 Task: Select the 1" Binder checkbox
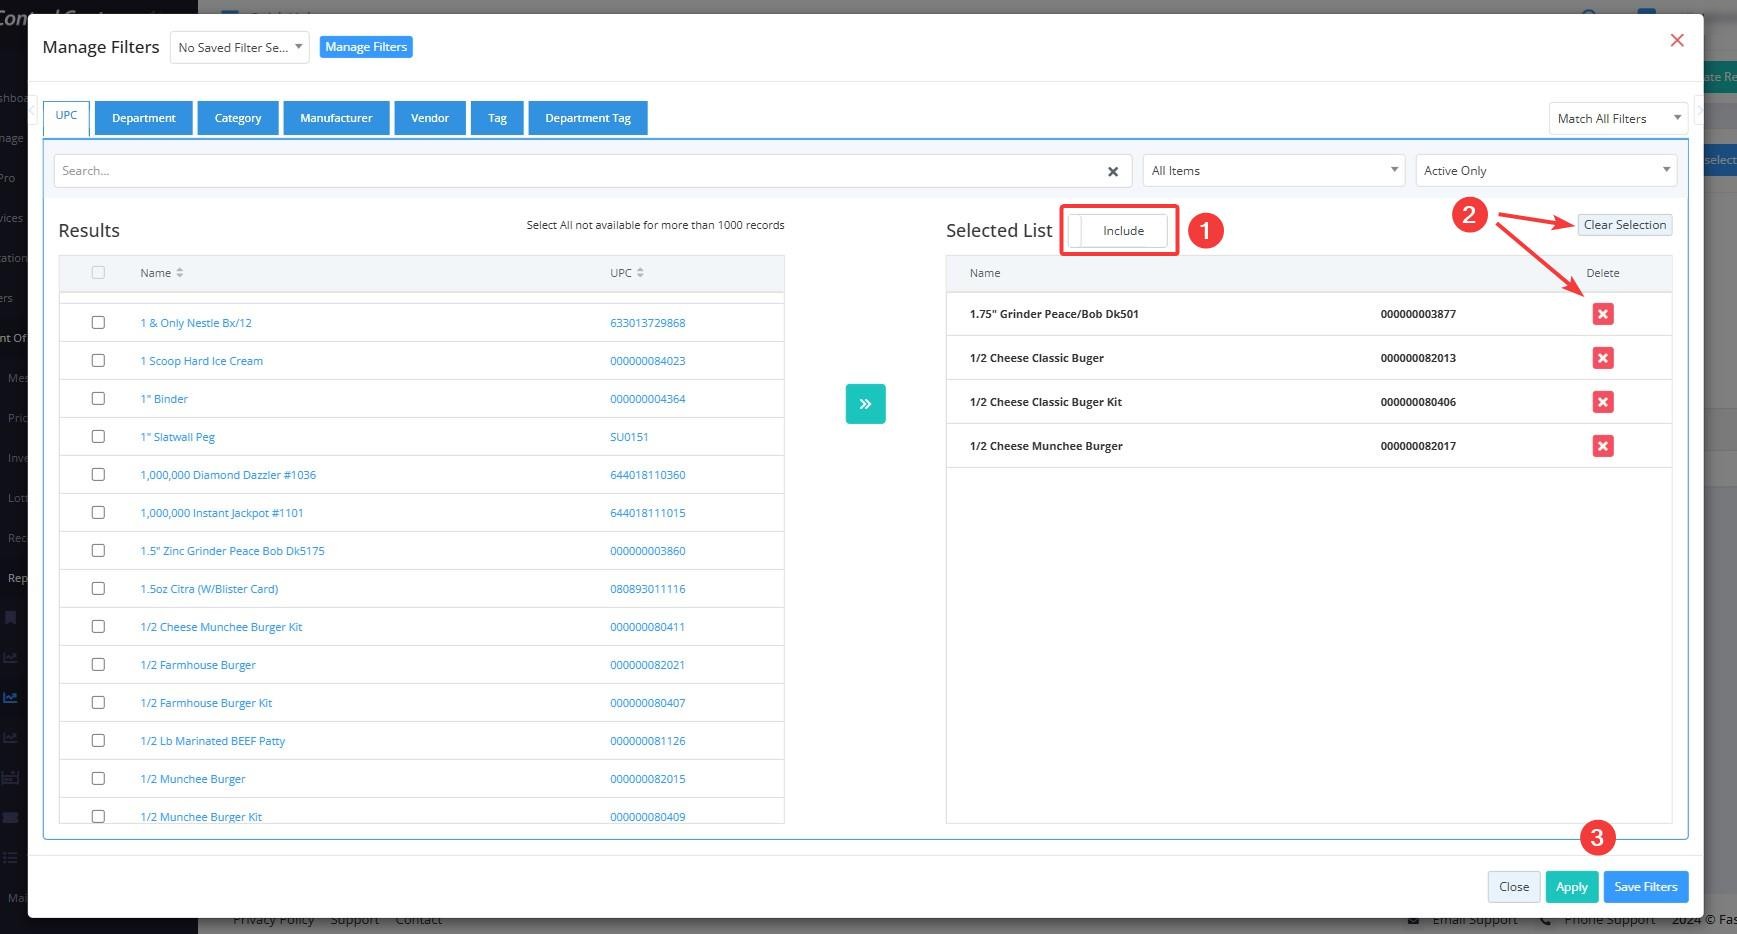(x=98, y=398)
